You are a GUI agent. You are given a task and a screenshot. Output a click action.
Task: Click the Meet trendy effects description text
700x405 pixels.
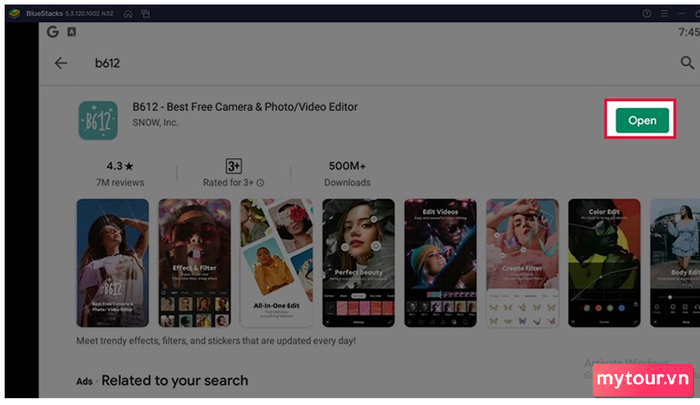[x=216, y=341]
